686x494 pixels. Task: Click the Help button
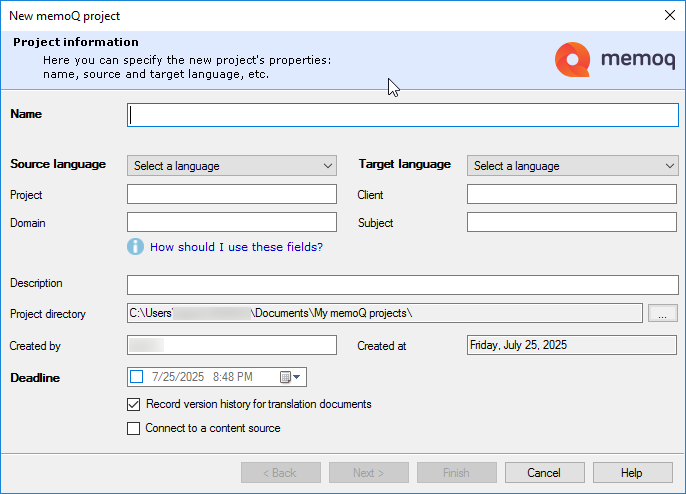[632, 473]
